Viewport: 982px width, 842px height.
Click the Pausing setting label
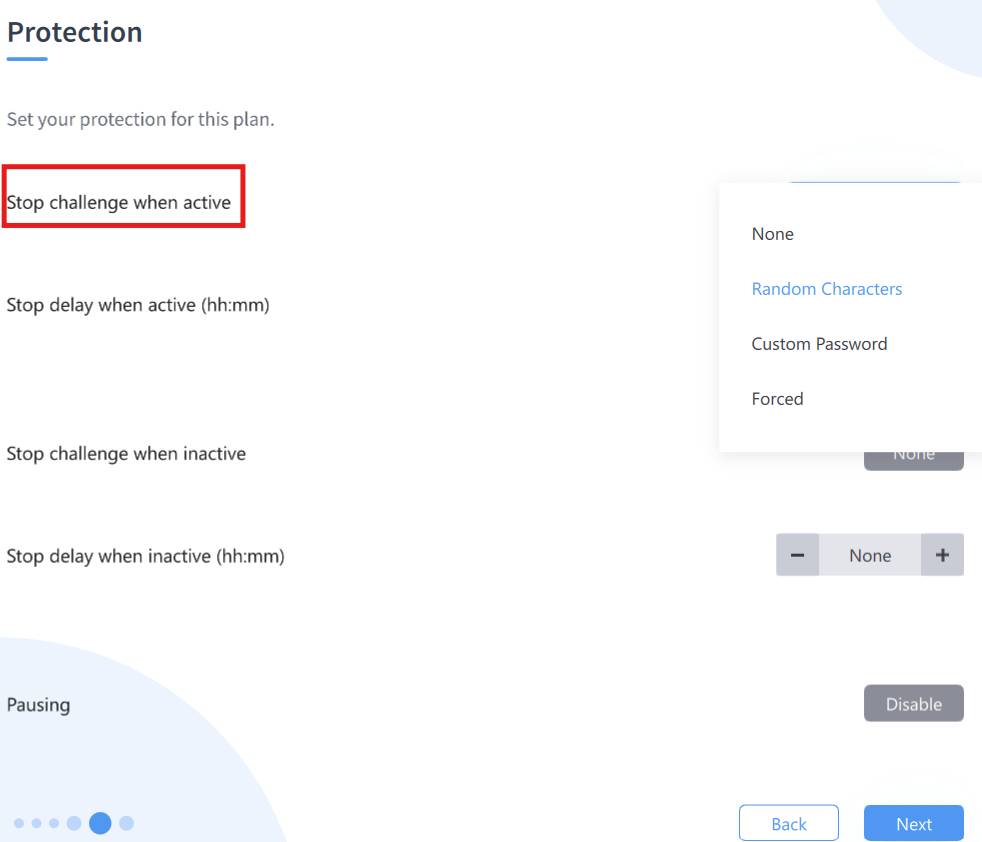(39, 705)
